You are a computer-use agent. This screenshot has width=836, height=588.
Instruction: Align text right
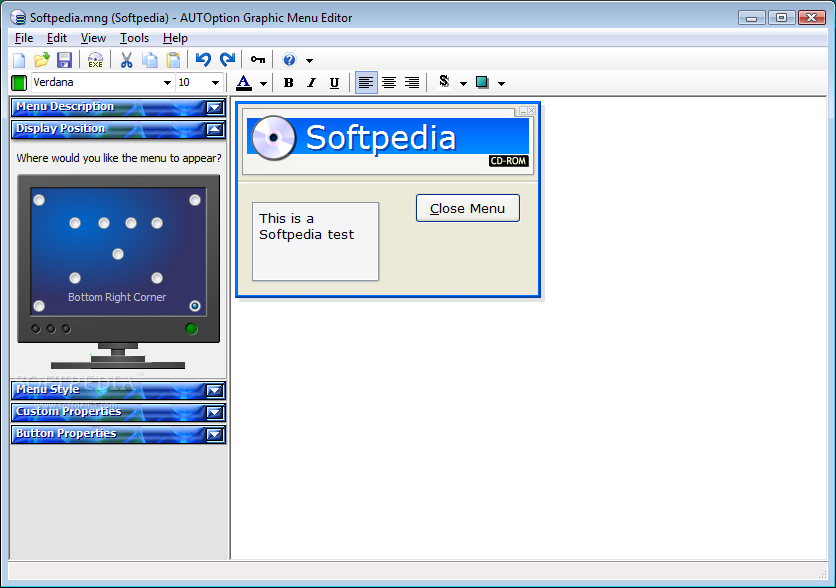412,83
